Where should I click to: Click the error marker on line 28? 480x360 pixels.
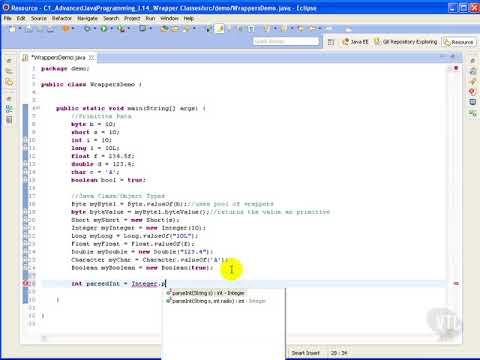pos(25,284)
